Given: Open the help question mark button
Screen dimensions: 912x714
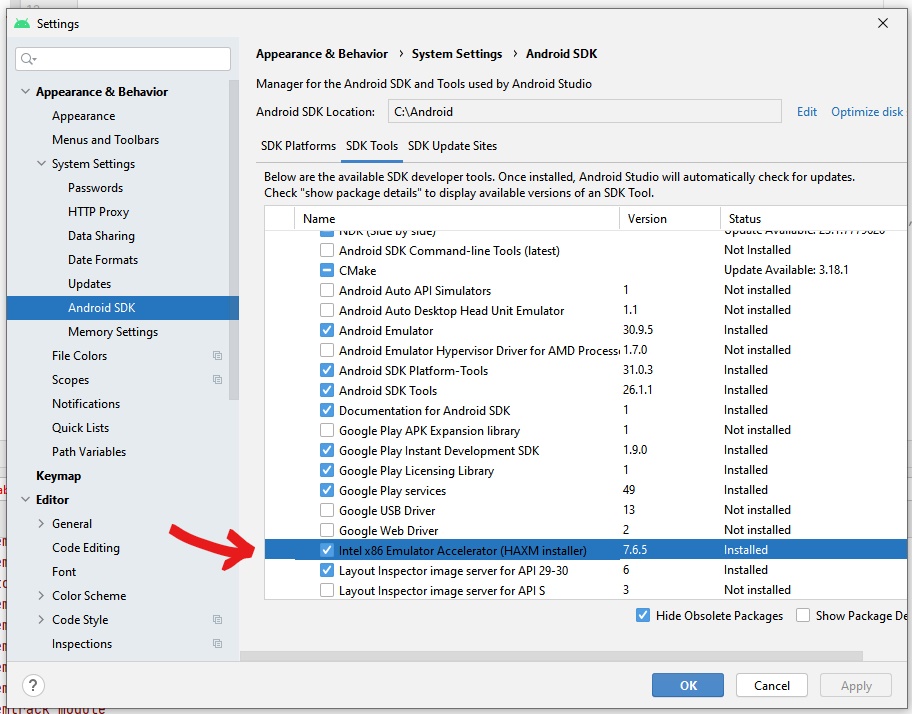Looking at the screenshot, I should pyautogui.click(x=33, y=685).
